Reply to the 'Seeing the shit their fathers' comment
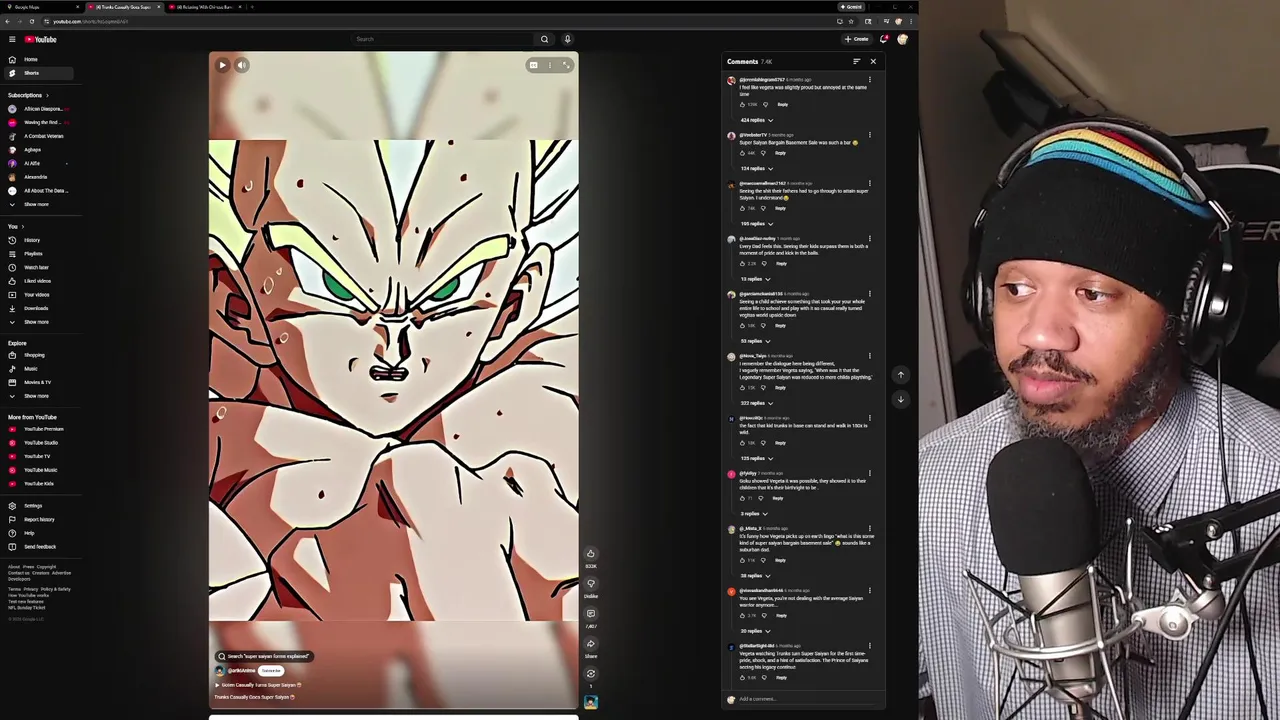 781,208
